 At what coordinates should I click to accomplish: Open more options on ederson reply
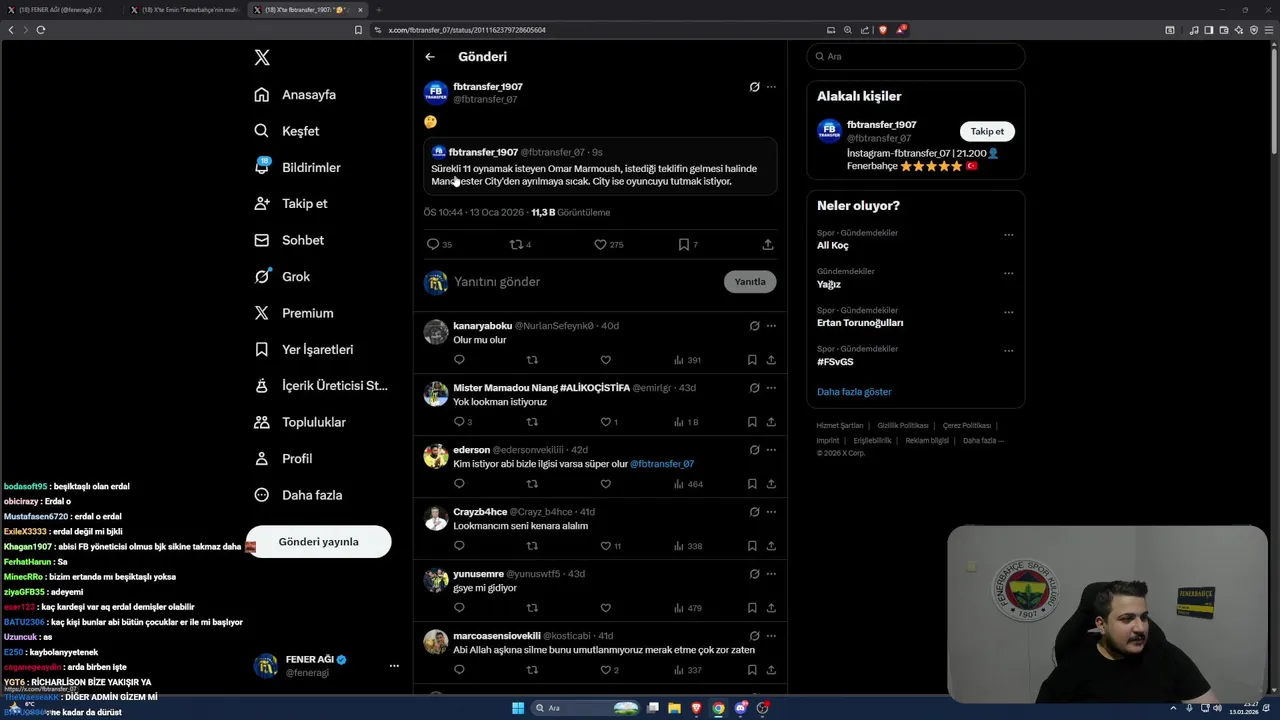pyautogui.click(x=771, y=450)
